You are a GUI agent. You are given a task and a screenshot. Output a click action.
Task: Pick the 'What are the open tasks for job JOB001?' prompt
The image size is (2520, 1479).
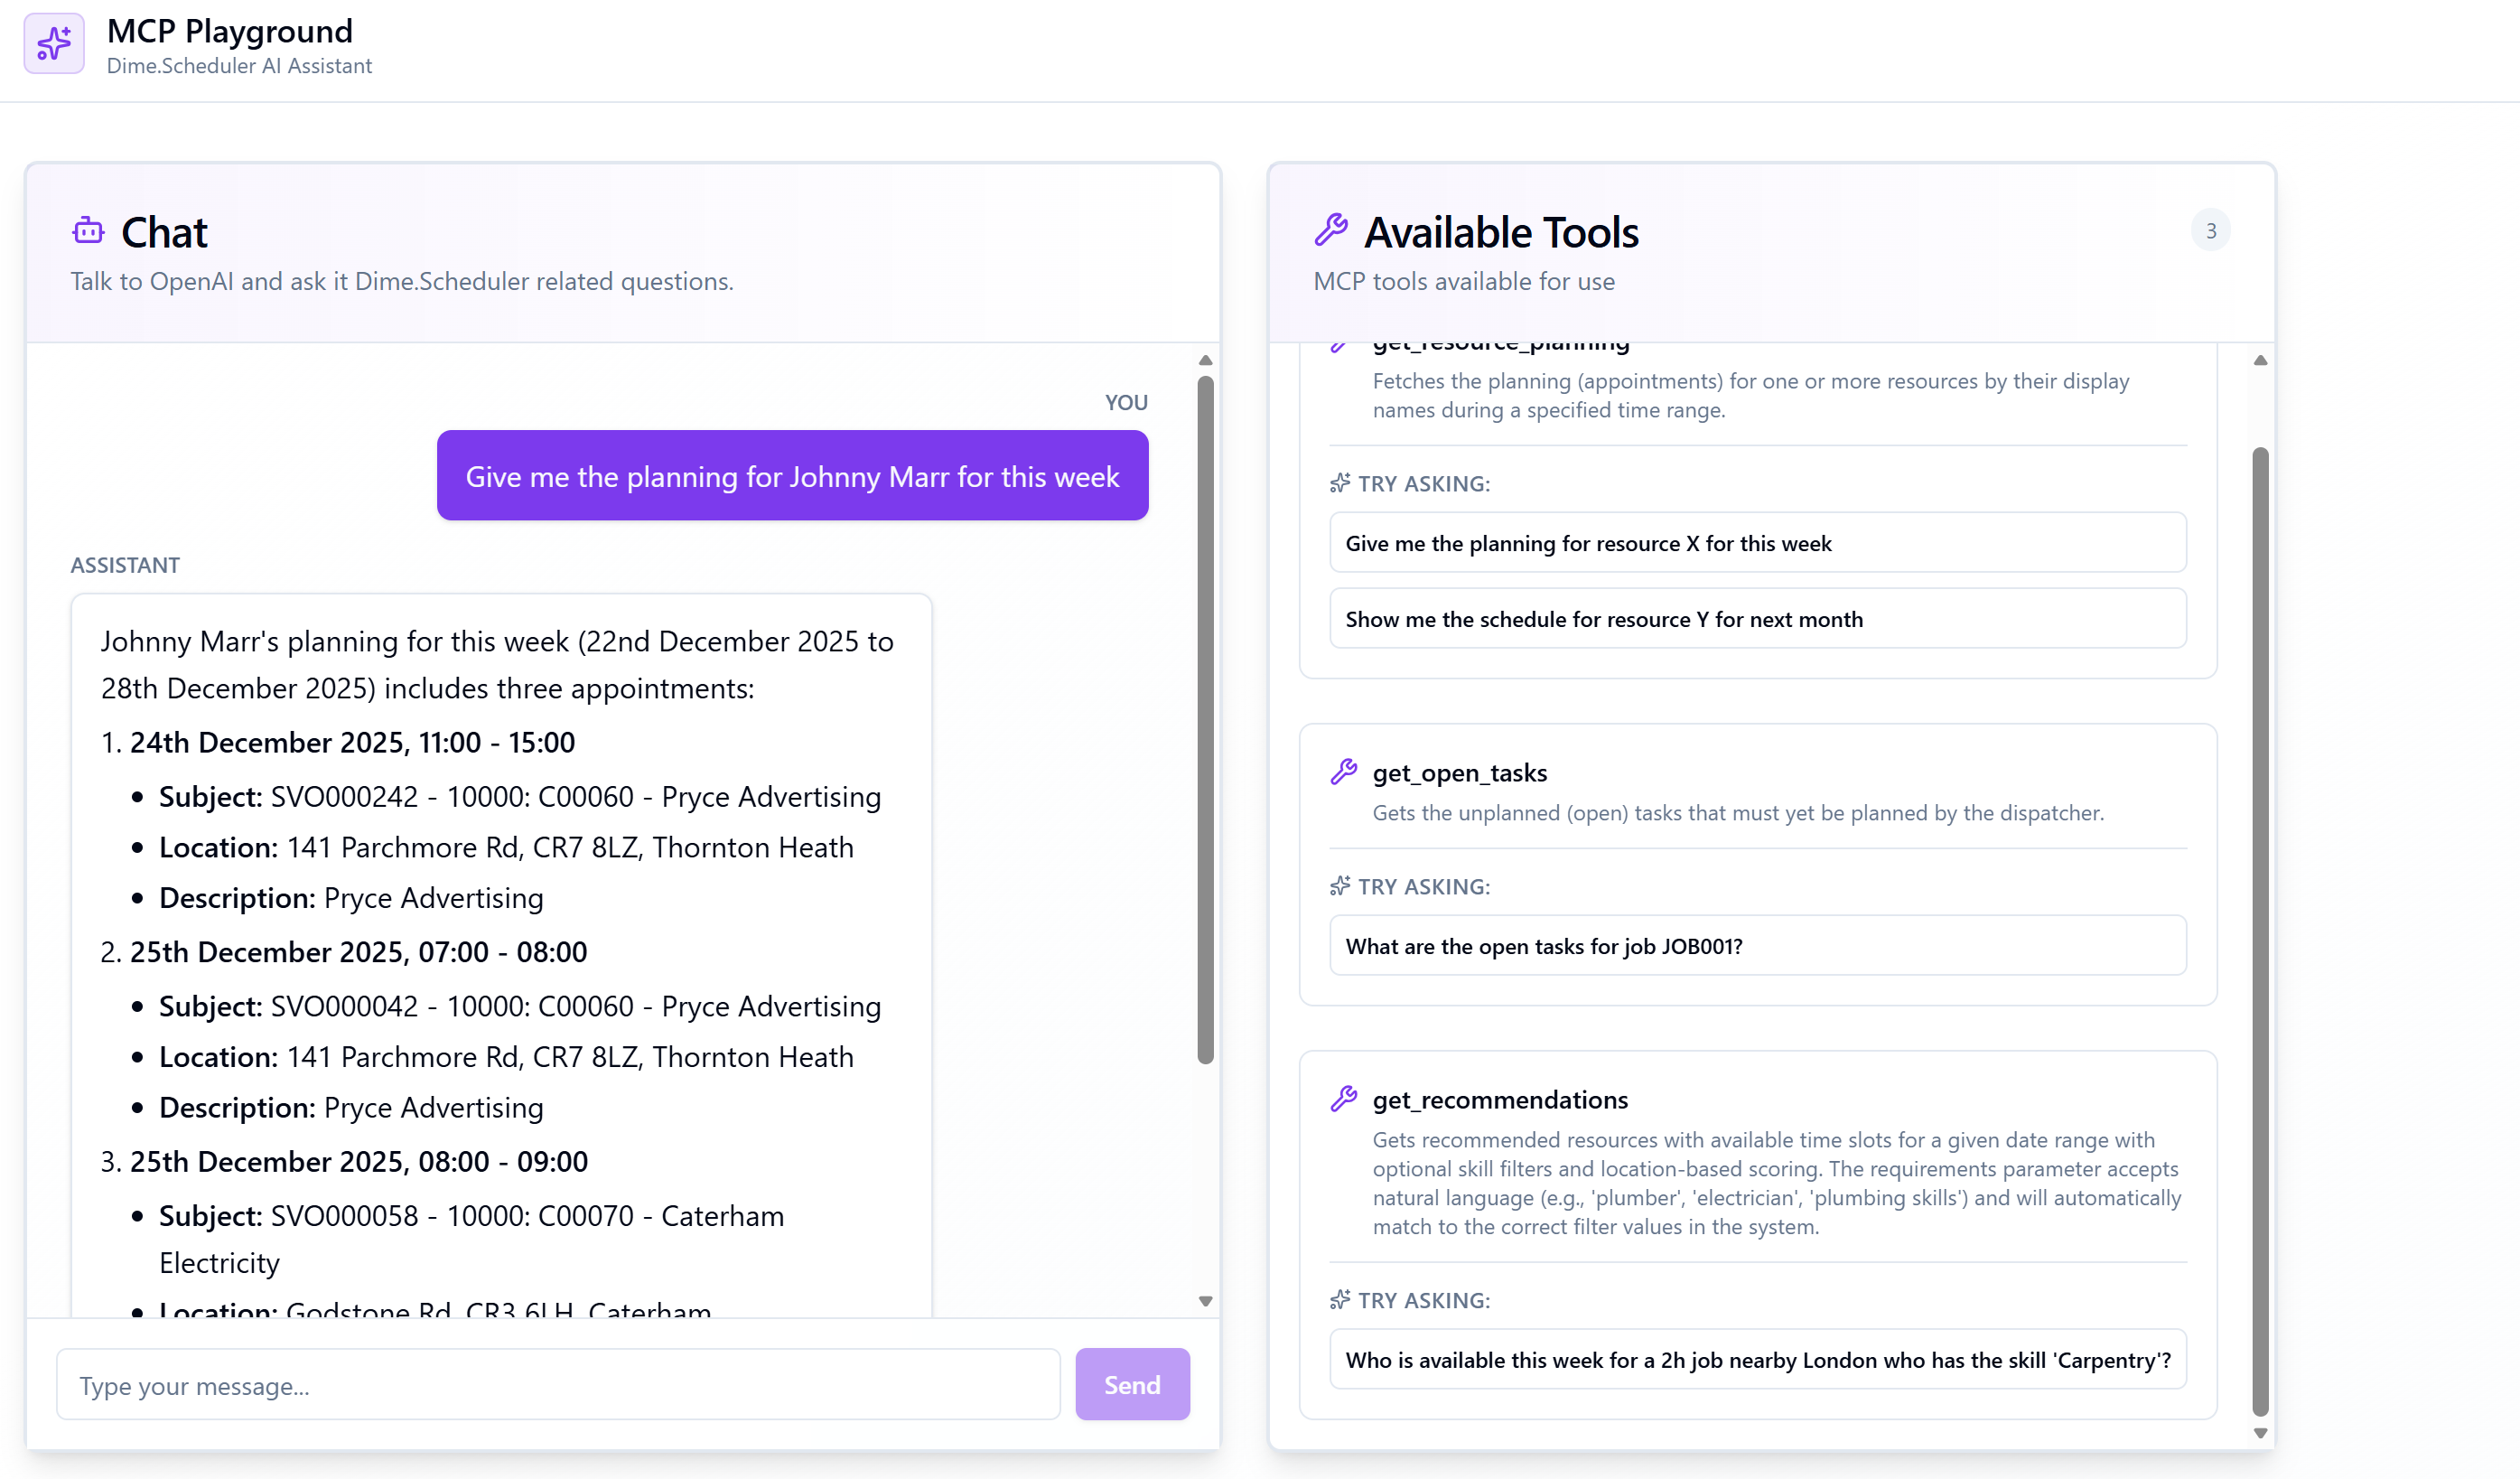click(1757, 946)
